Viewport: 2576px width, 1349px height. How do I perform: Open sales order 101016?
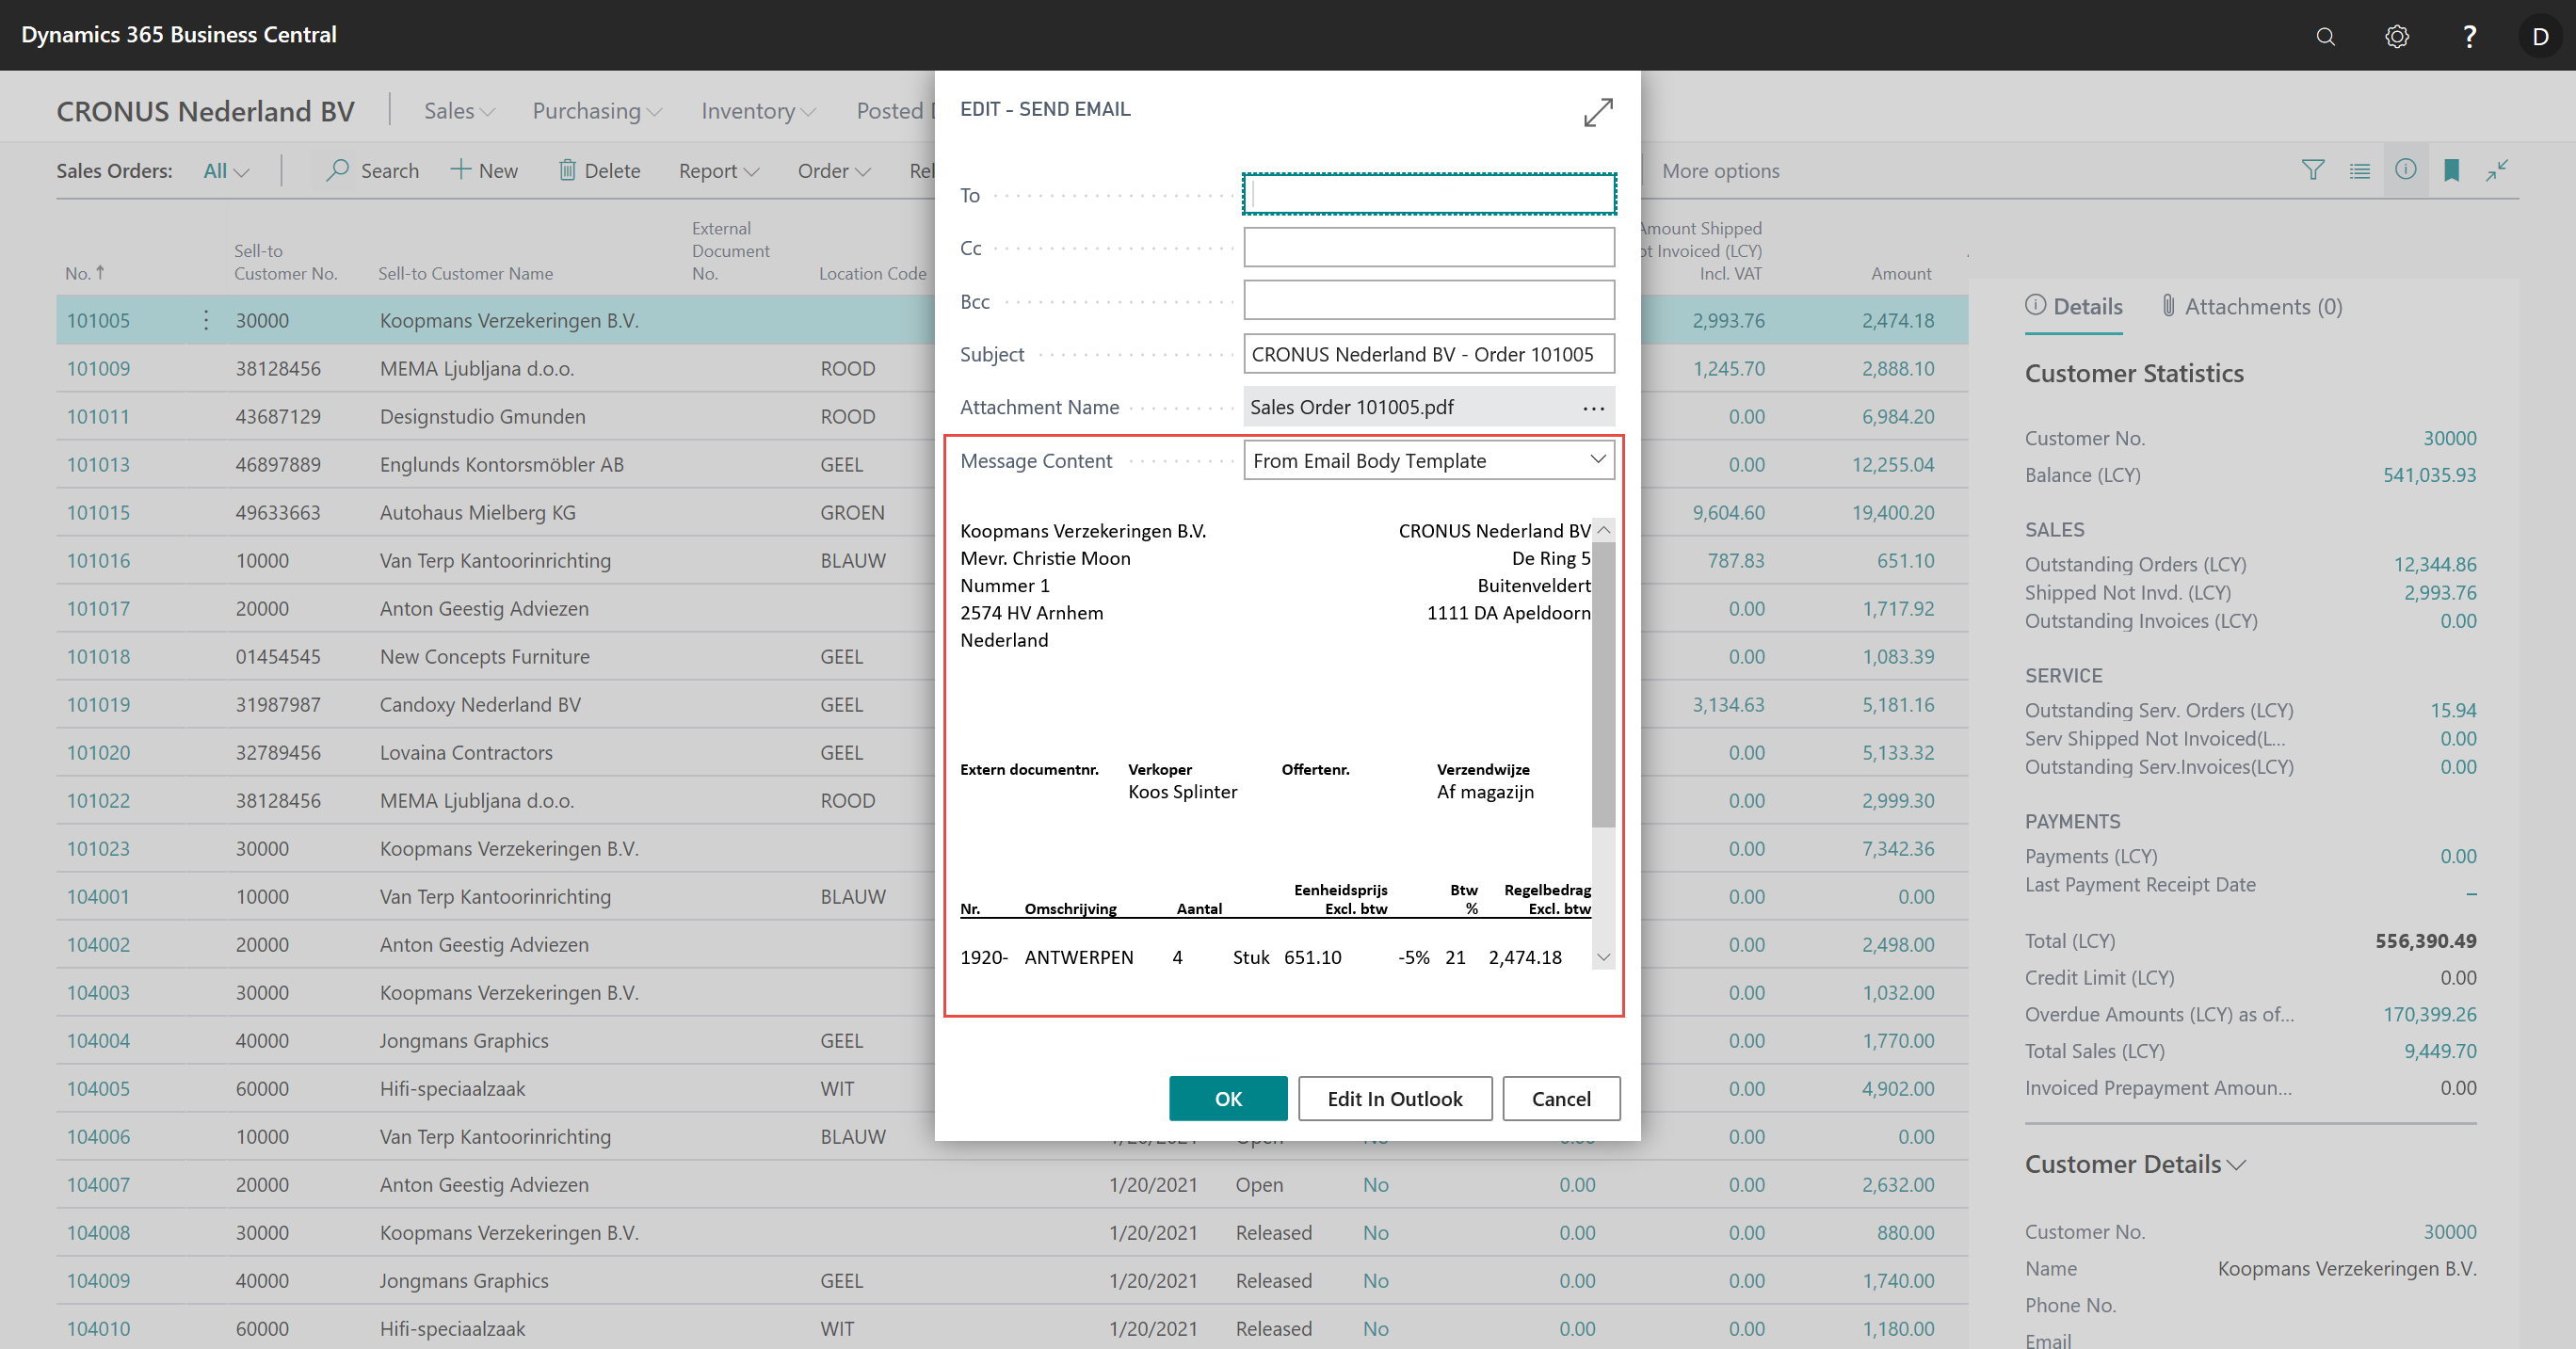coord(98,560)
